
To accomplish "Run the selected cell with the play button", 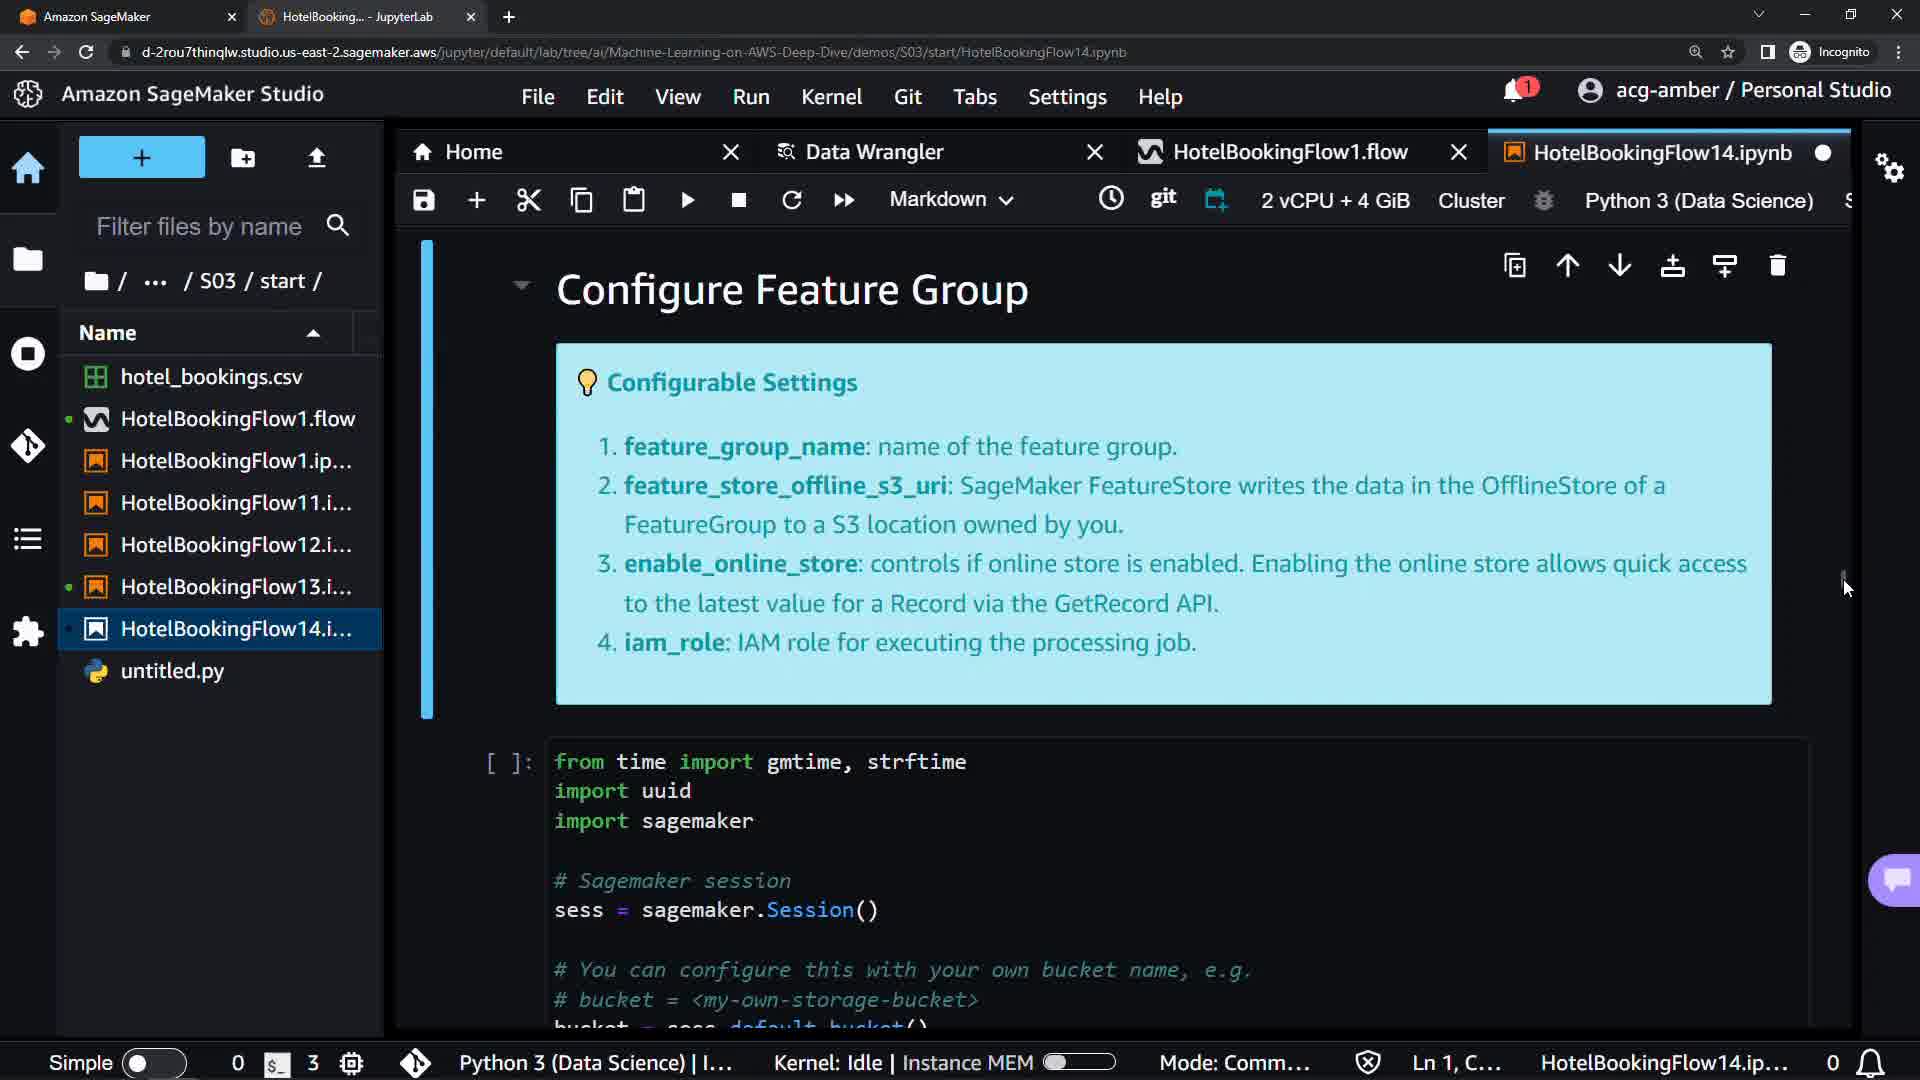I will [687, 200].
